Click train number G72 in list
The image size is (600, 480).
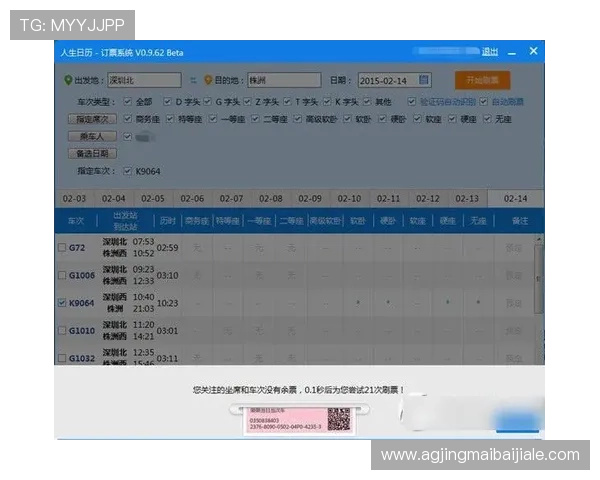[x=77, y=248]
